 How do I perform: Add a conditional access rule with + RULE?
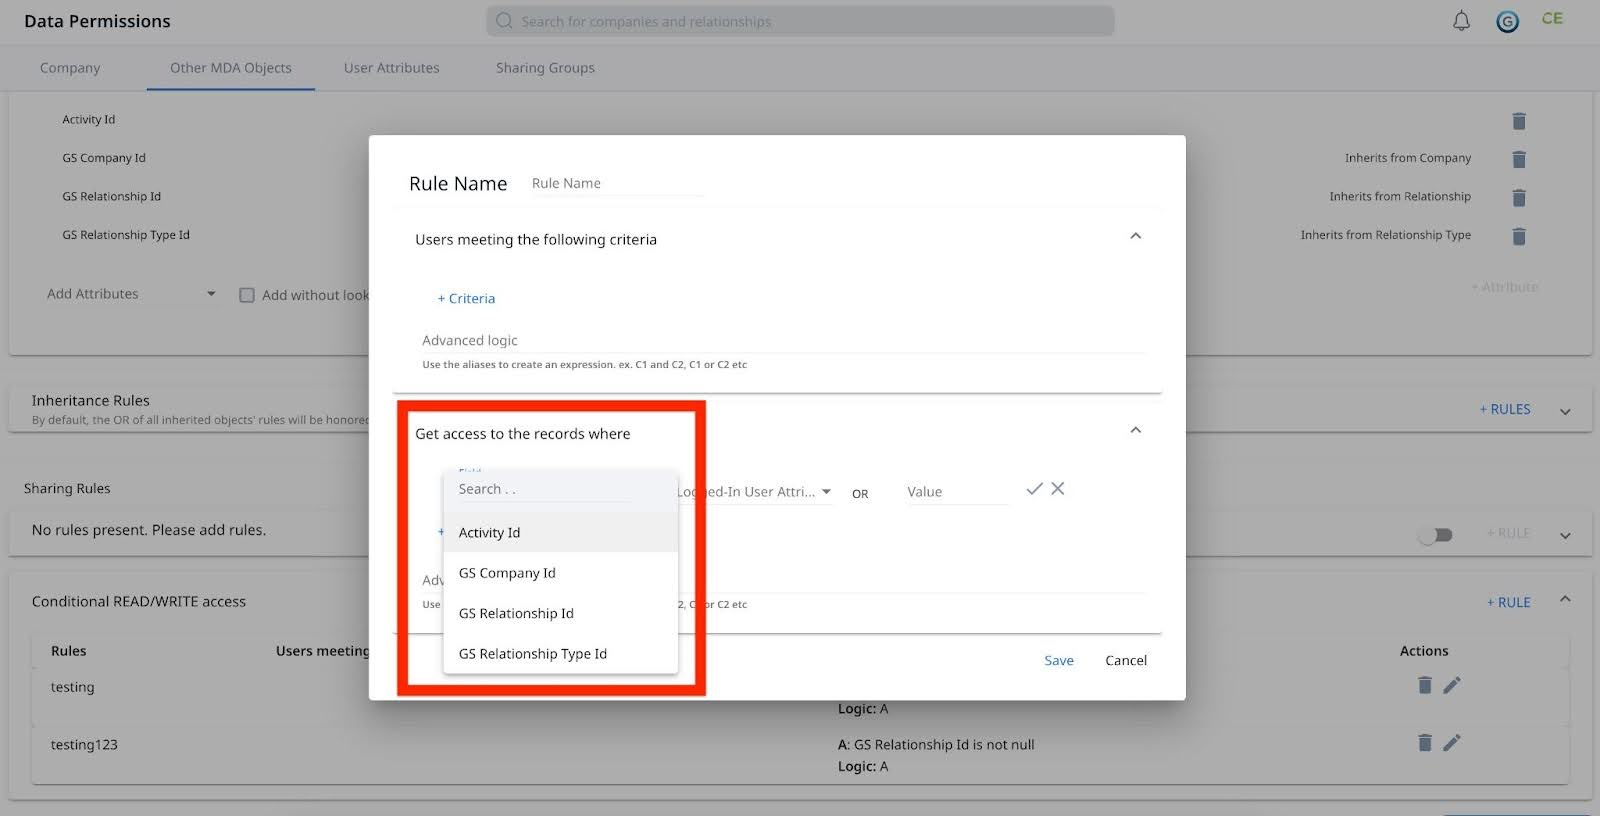1509,602
